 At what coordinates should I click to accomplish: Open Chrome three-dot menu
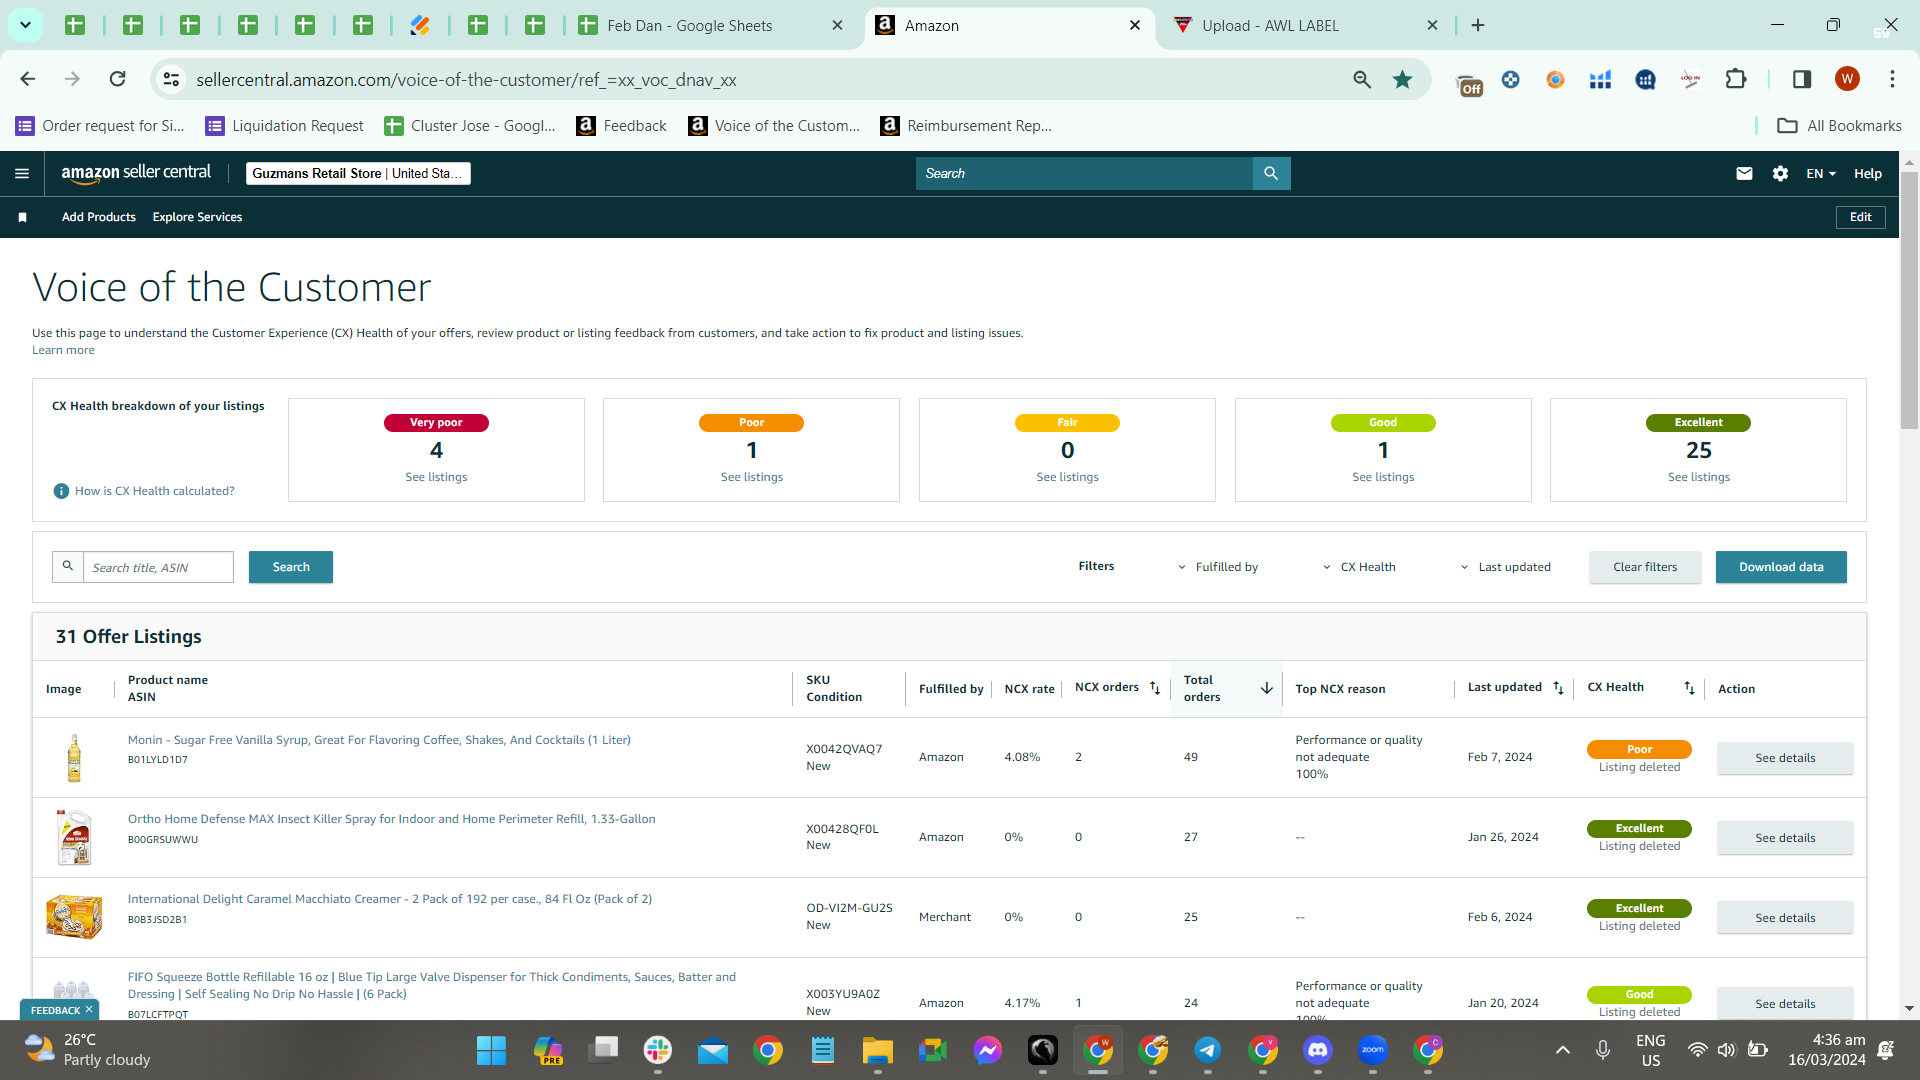click(x=1892, y=79)
